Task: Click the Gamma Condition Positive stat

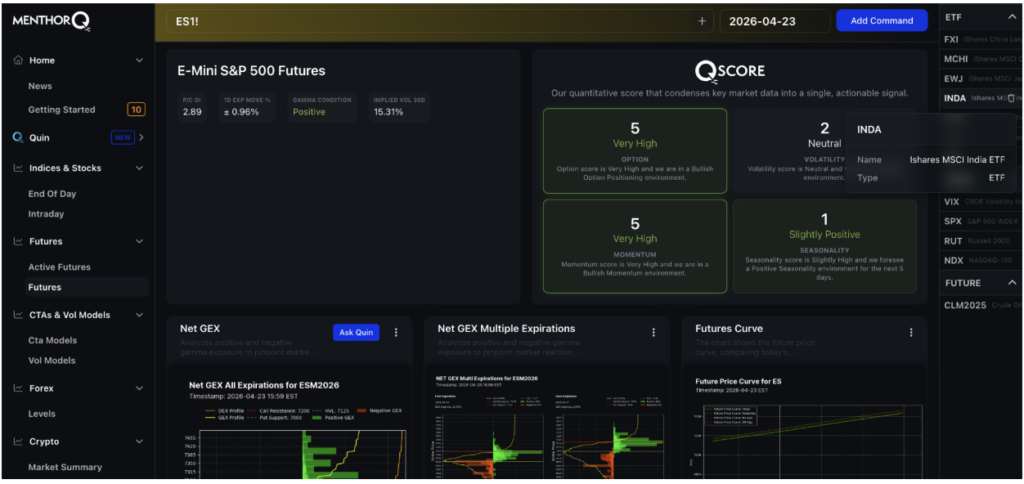Action: [x=322, y=107]
